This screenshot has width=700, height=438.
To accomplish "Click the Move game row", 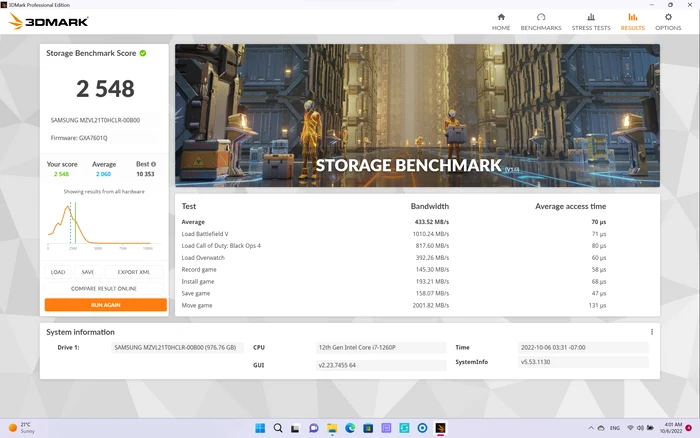I will tap(394, 305).
